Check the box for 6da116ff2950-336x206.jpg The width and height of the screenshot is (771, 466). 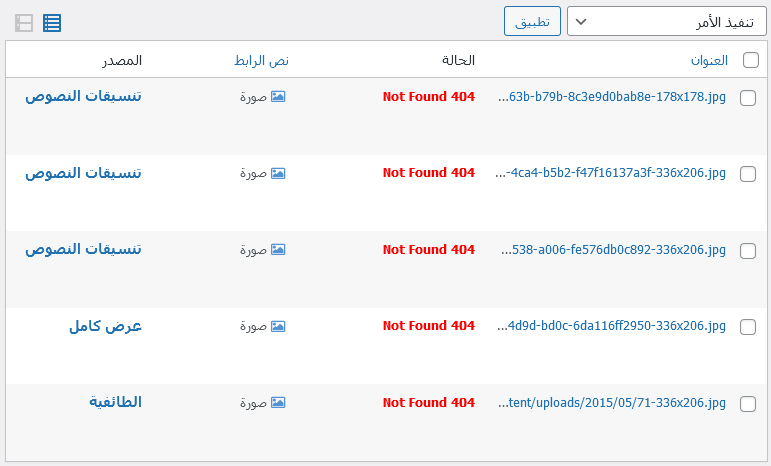(x=748, y=327)
